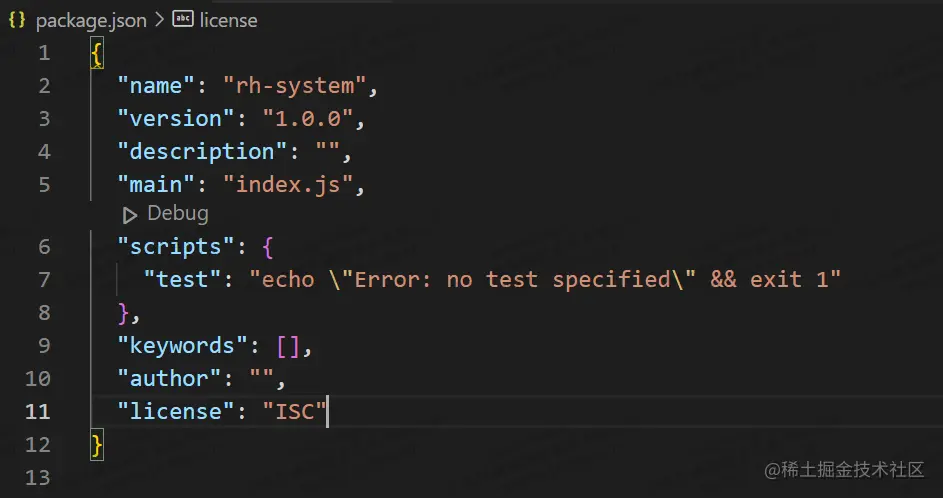The image size is (943, 498).
Task: Click the string symbol icon beside license breadcrumb
Action: (x=183, y=19)
